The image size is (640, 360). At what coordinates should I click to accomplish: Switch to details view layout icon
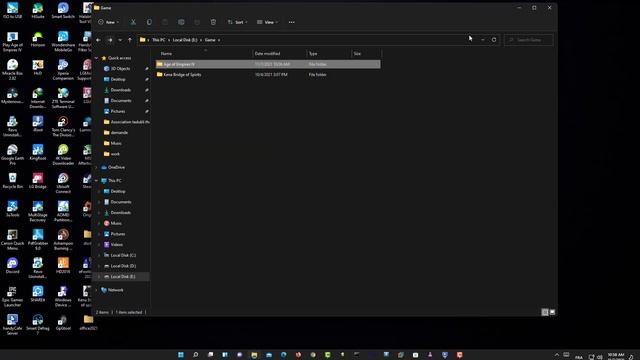[544, 312]
